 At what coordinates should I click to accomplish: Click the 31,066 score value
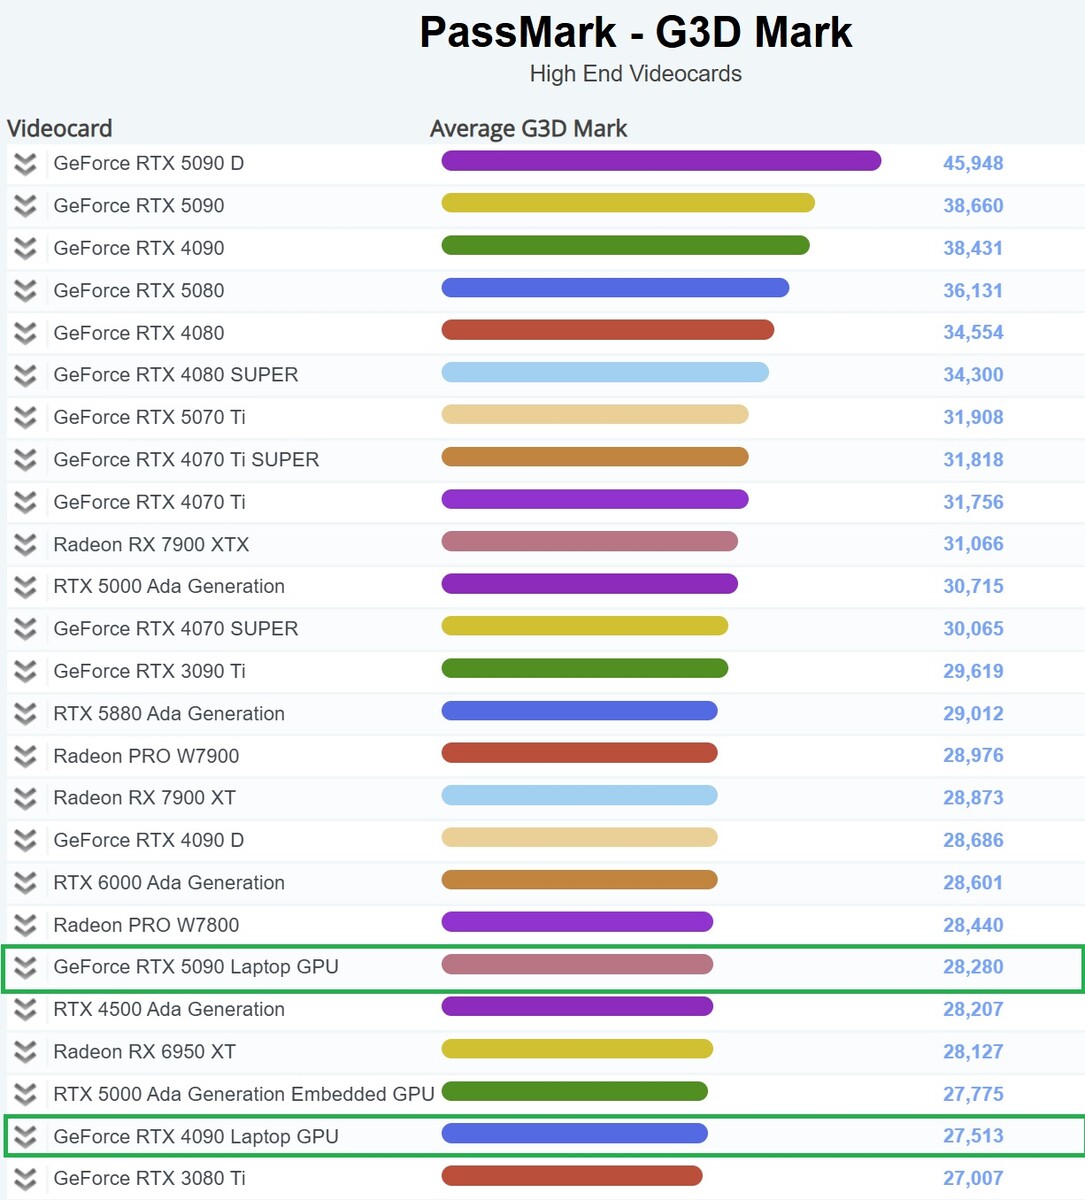tap(973, 544)
